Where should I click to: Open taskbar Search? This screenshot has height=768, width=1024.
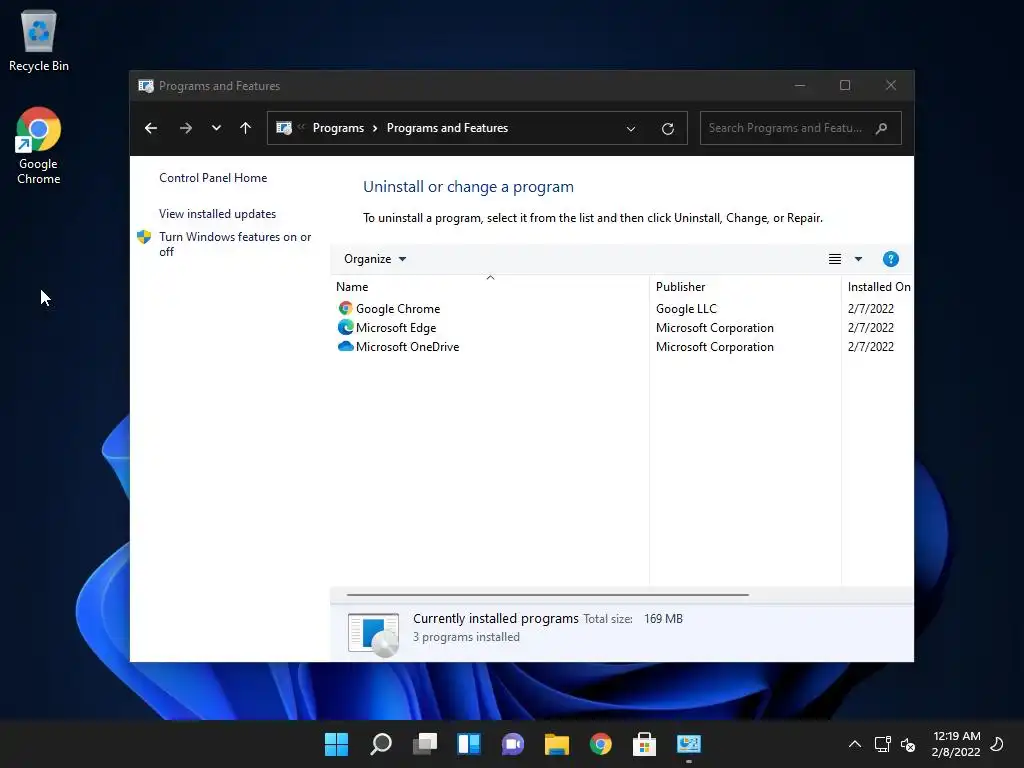tap(381, 744)
